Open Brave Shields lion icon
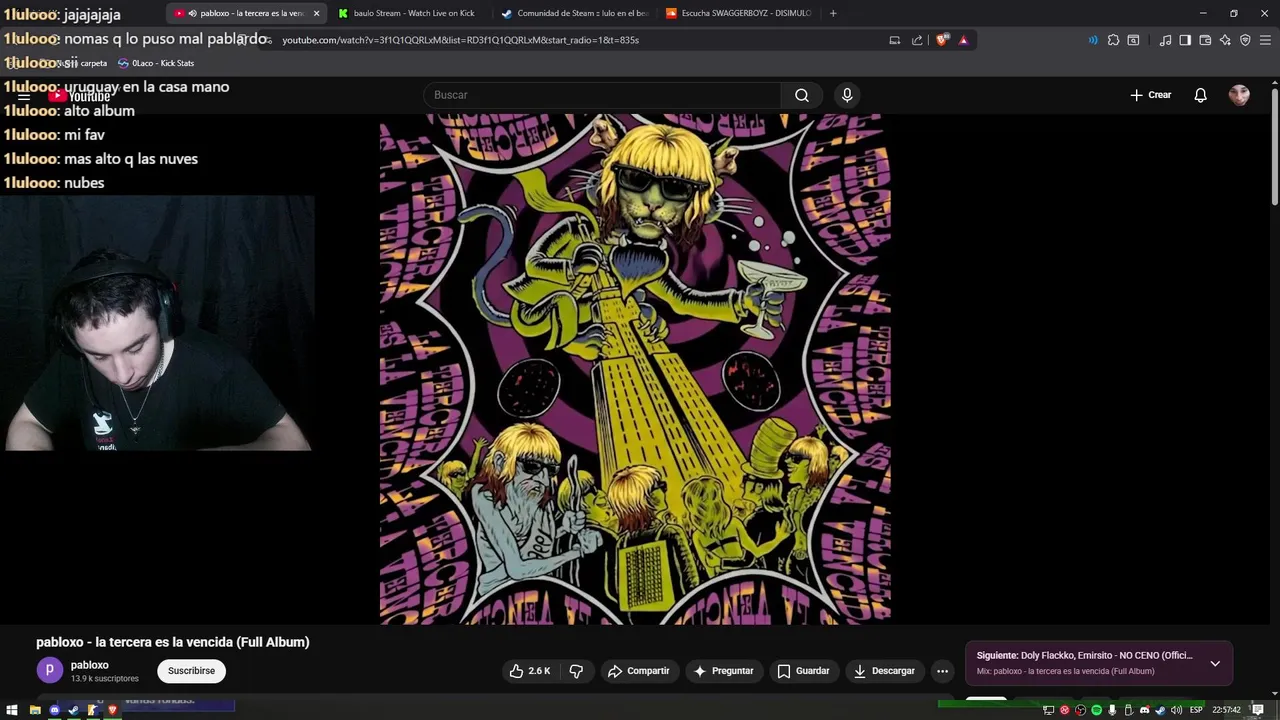This screenshot has height=720, width=1280. pos(942,40)
